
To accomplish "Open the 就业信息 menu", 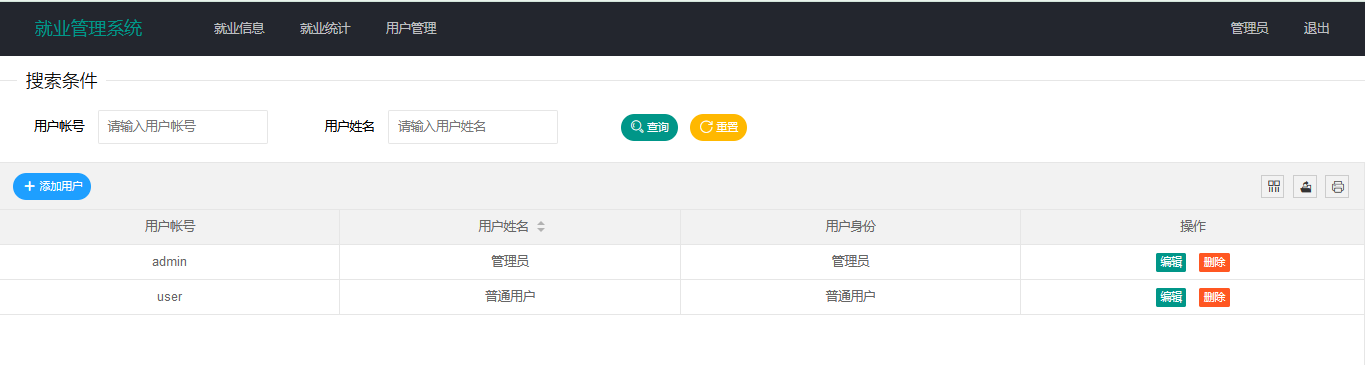I will coord(239,28).
